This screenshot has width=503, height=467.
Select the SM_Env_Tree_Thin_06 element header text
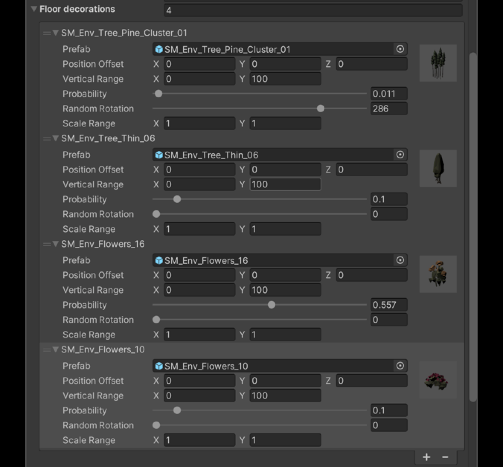coord(108,138)
